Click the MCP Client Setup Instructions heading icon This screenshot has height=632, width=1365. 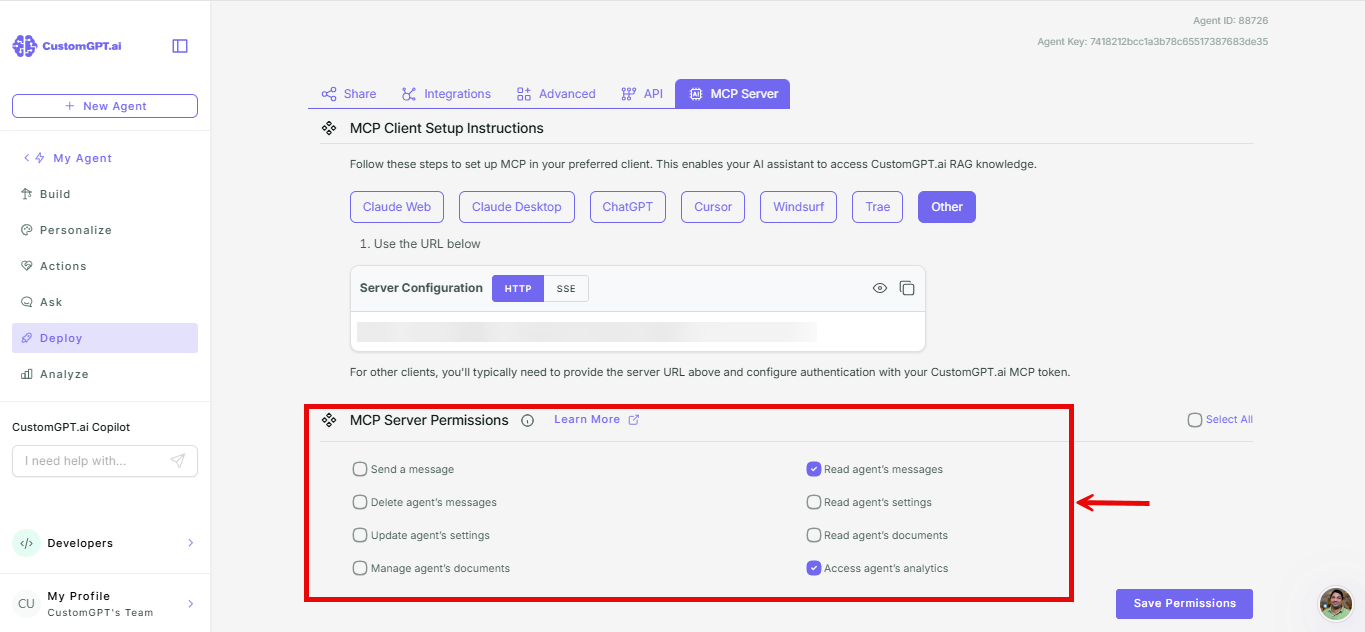coord(328,128)
